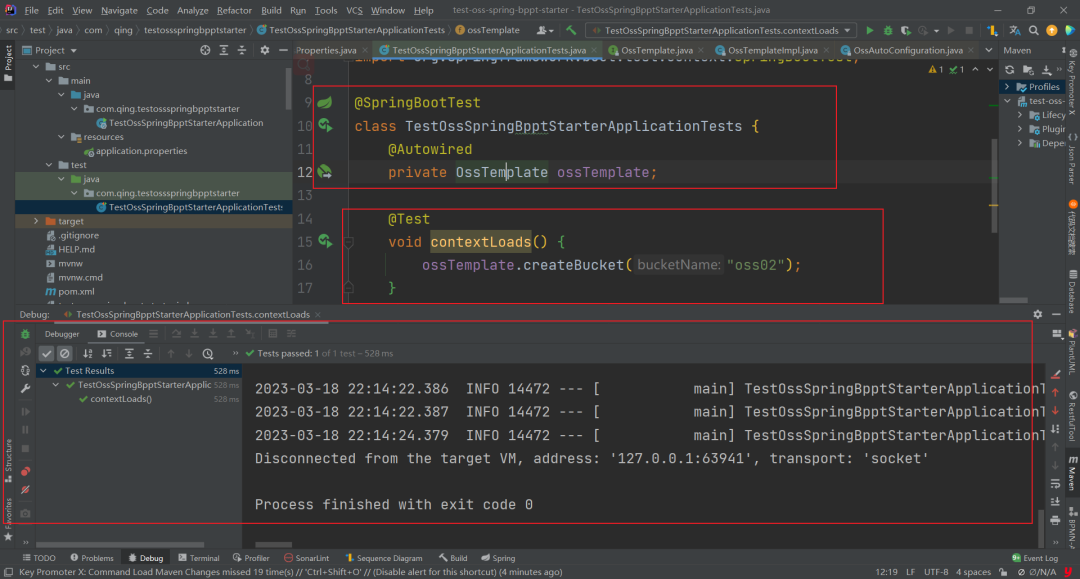This screenshot has width=1080, height=579.
Task: Build project with the hammer icon
Action: click(x=571, y=30)
